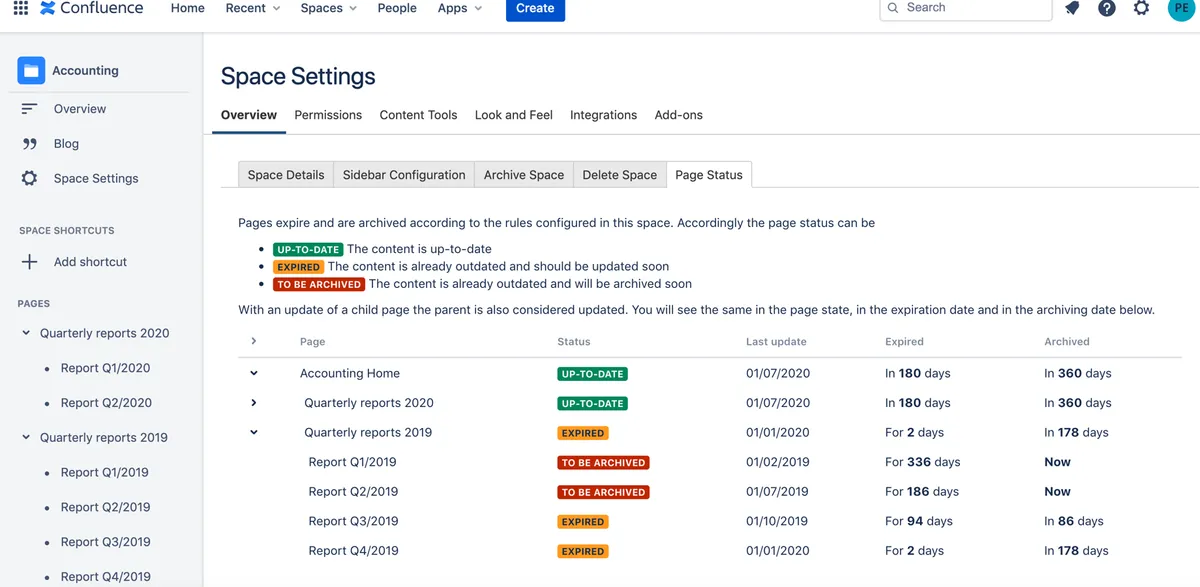Image resolution: width=1200 pixels, height=587 pixels.
Task: Click Report Q3/2019 in the table
Action: tap(353, 521)
